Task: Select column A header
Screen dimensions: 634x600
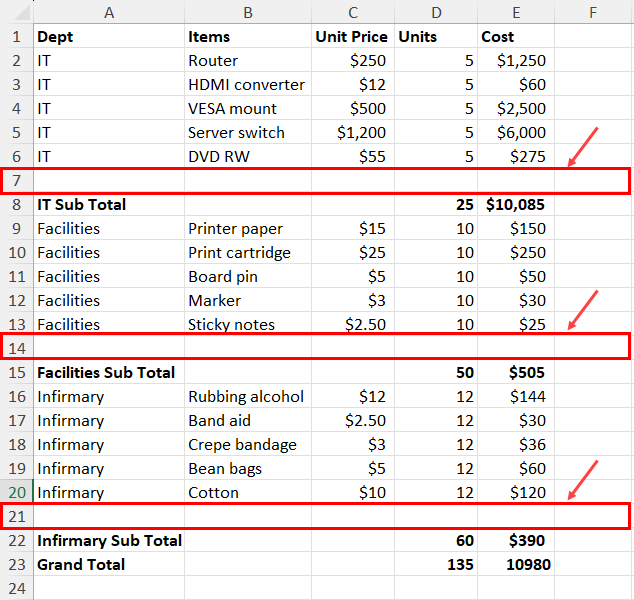Action: pyautogui.click(x=109, y=13)
